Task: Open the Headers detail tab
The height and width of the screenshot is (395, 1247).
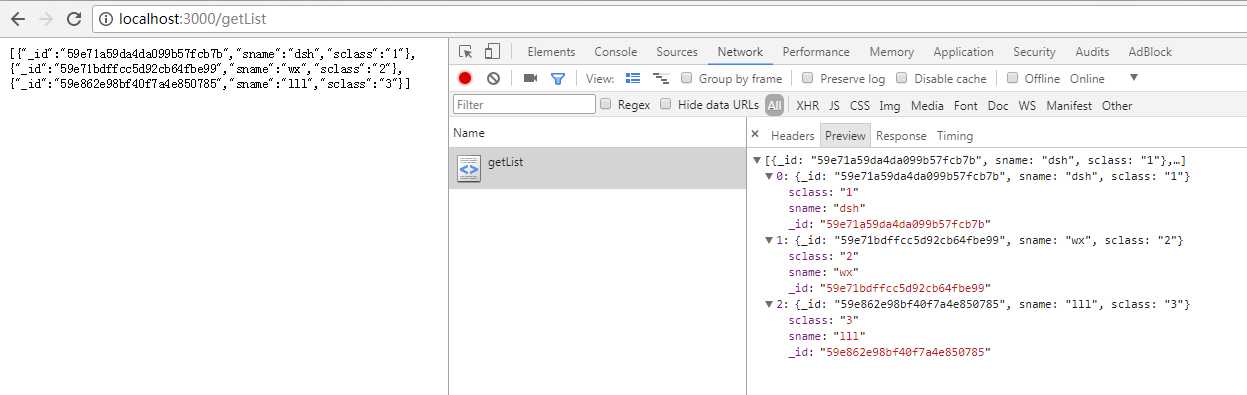Action: point(792,136)
